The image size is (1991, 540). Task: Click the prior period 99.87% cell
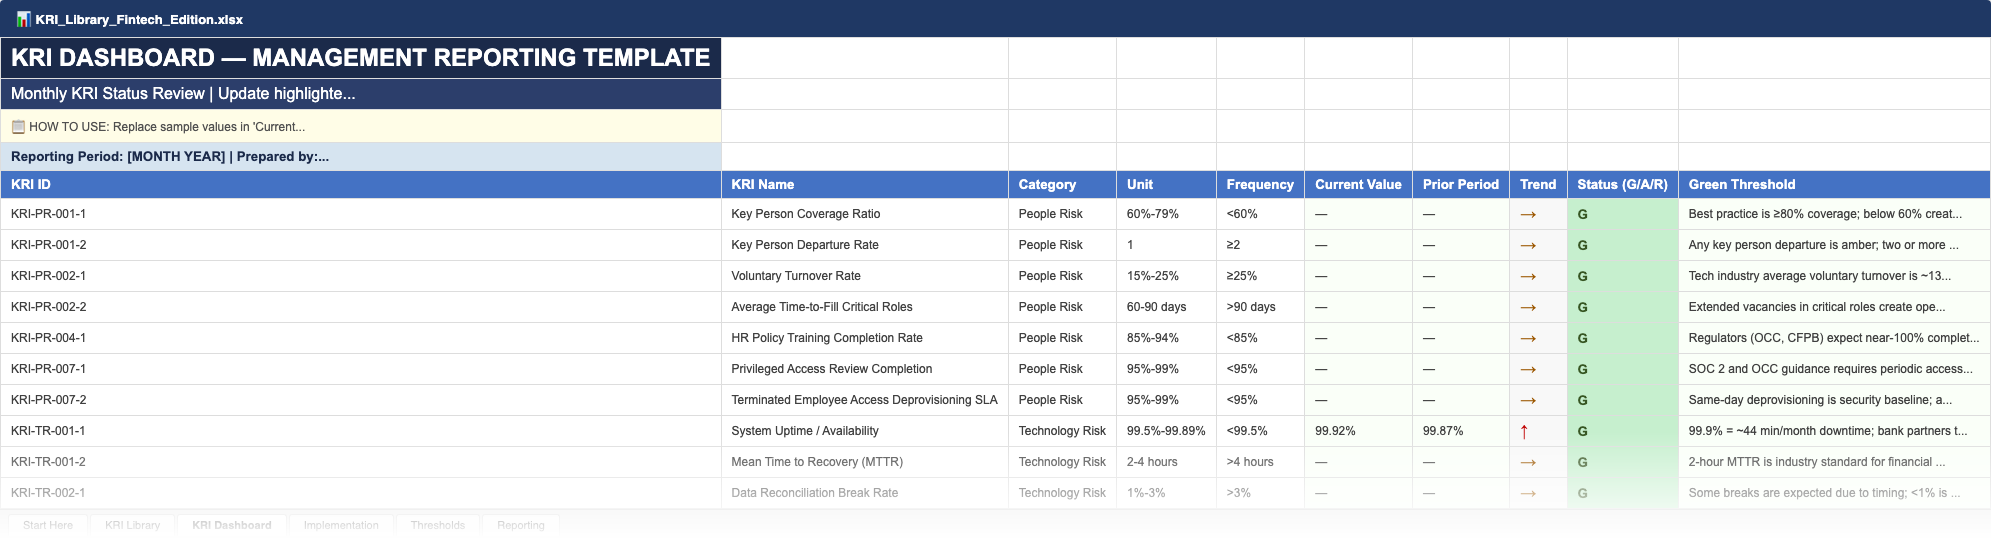coord(1461,431)
